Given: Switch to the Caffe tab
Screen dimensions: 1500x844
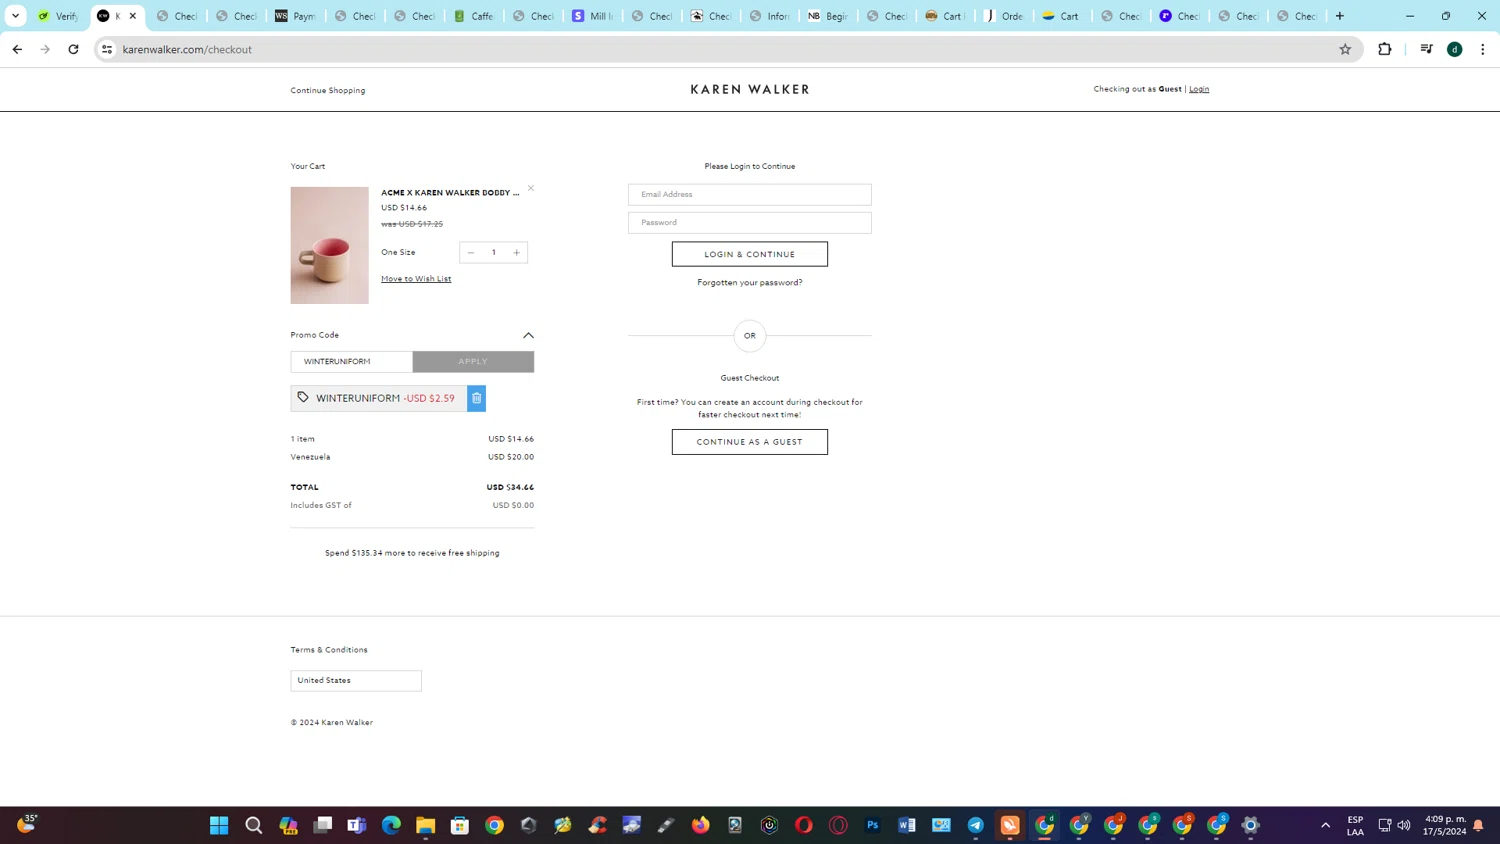Looking at the screenshot, I should [474, 16].
